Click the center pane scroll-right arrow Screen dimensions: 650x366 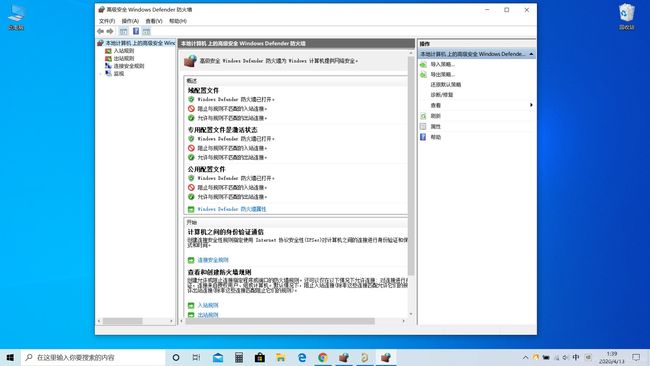tap(404, 321)
